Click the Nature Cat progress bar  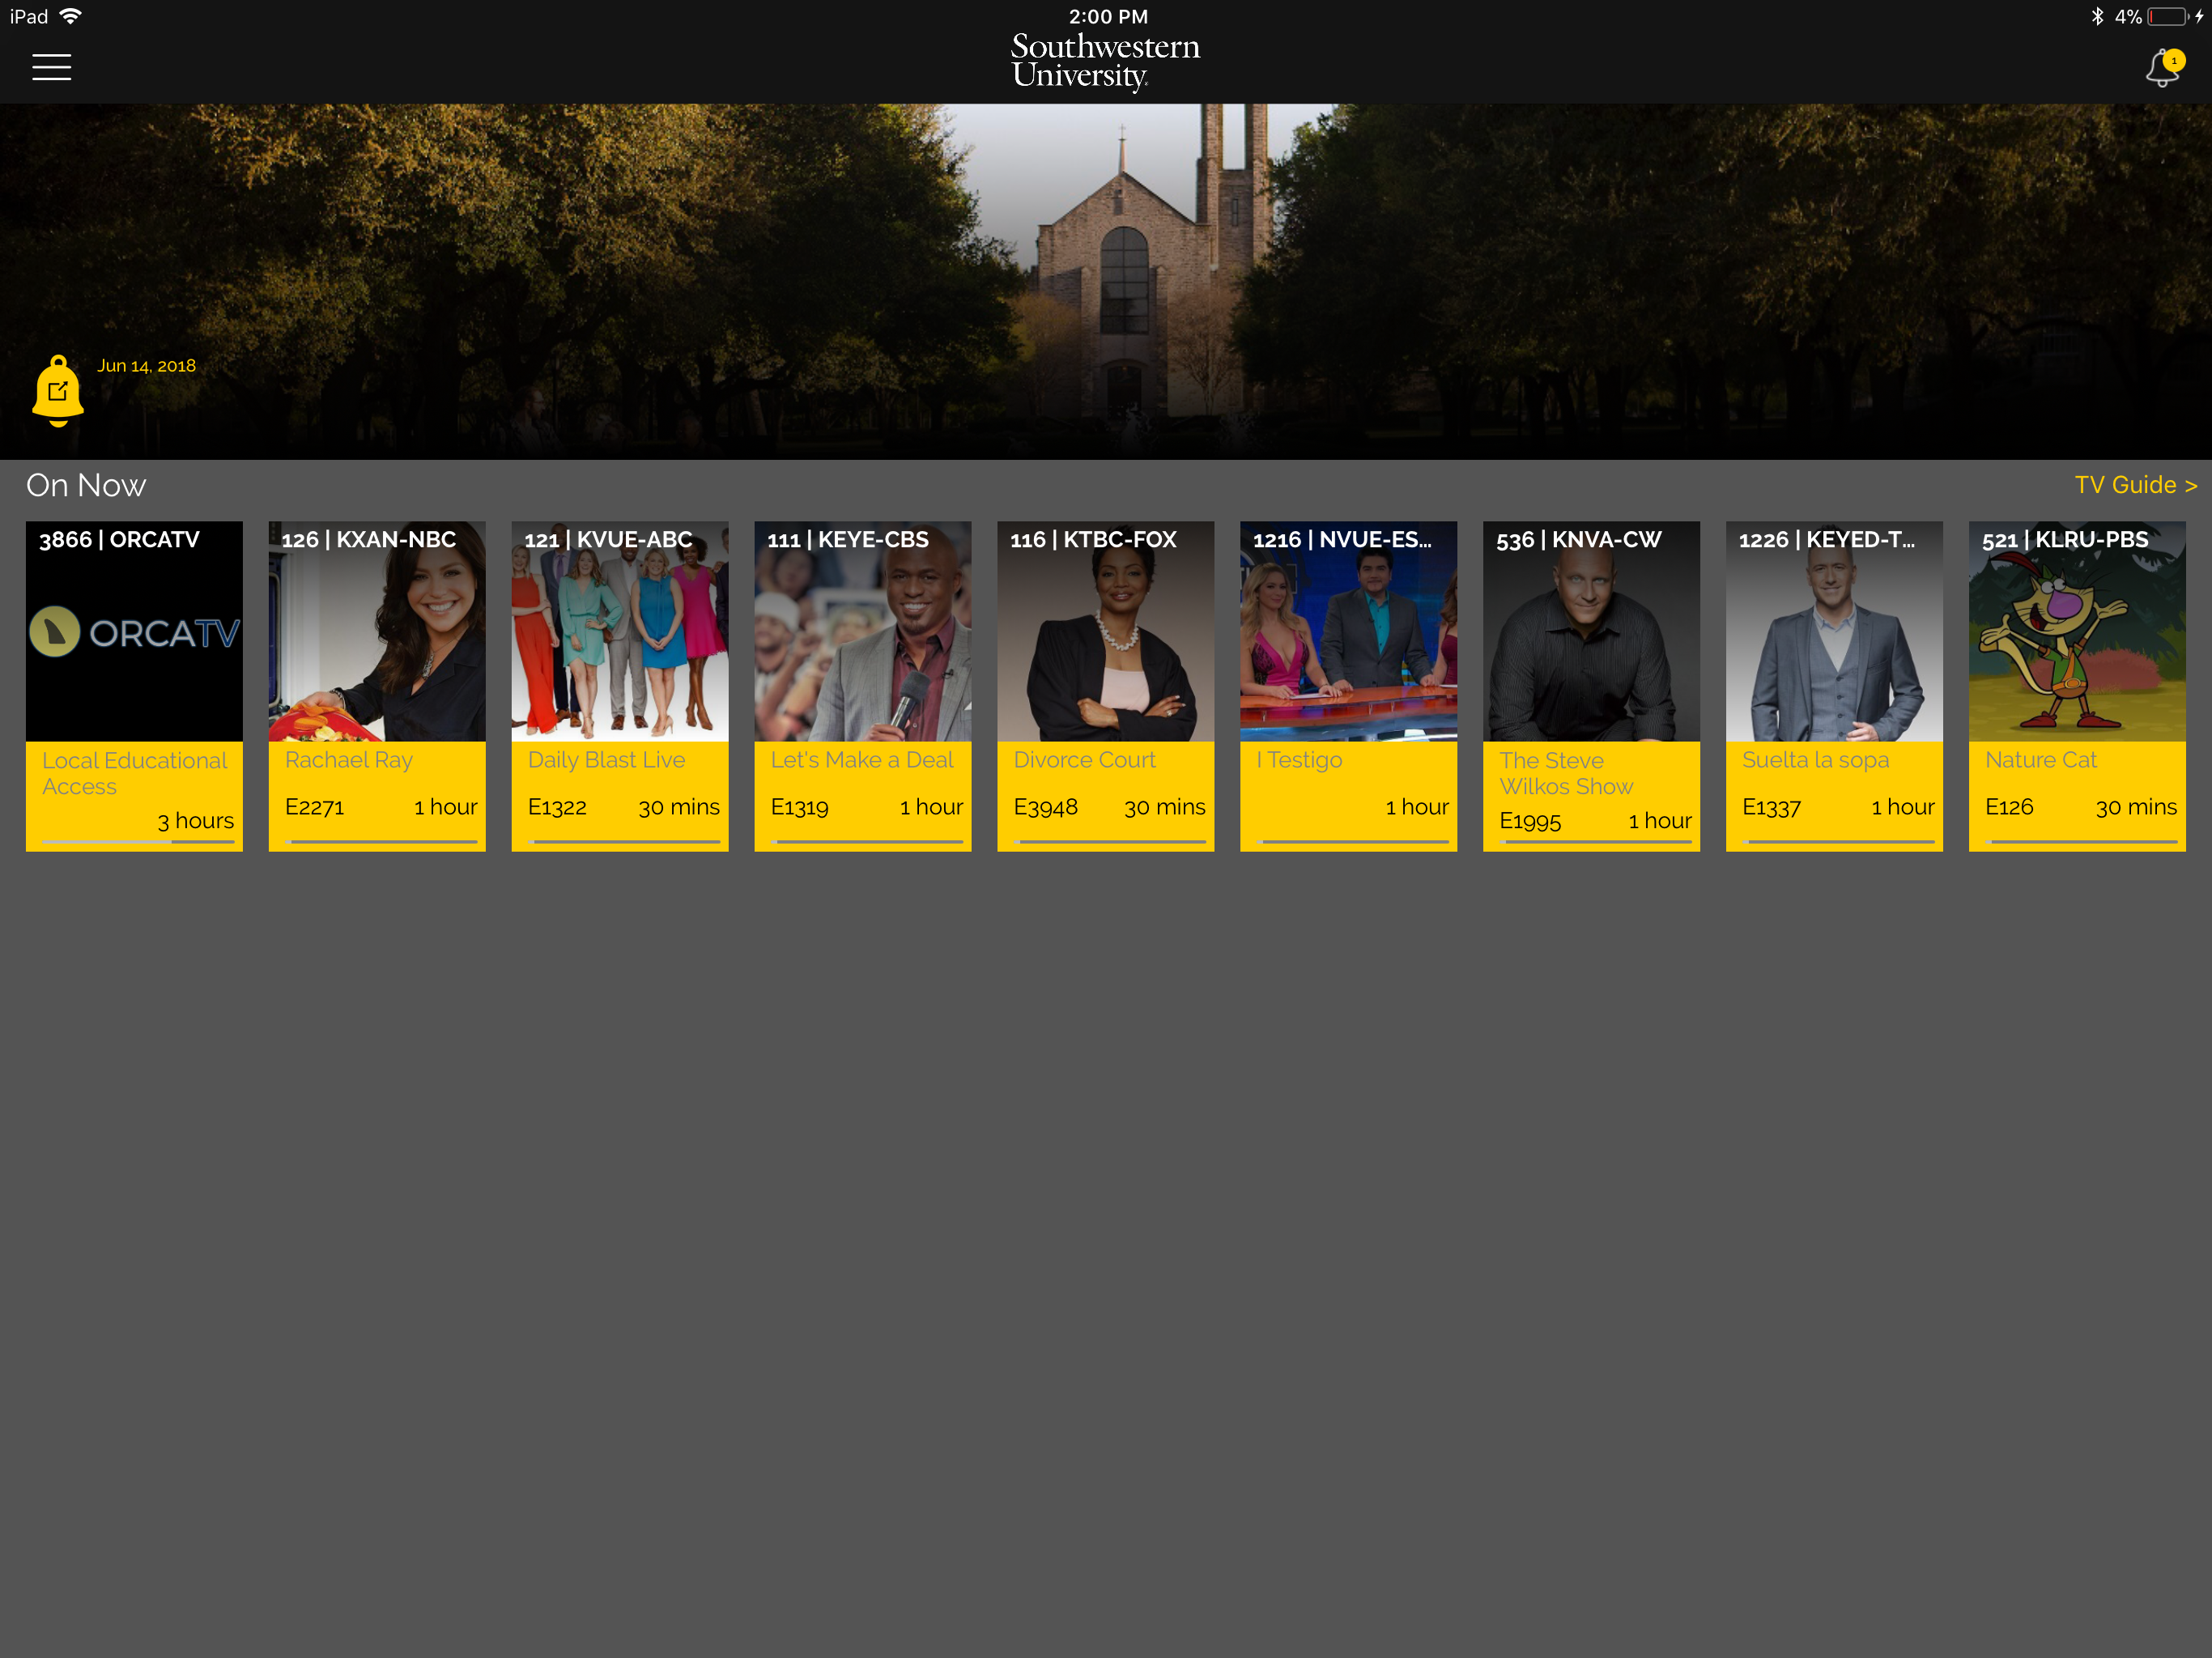click(2082, 842)
